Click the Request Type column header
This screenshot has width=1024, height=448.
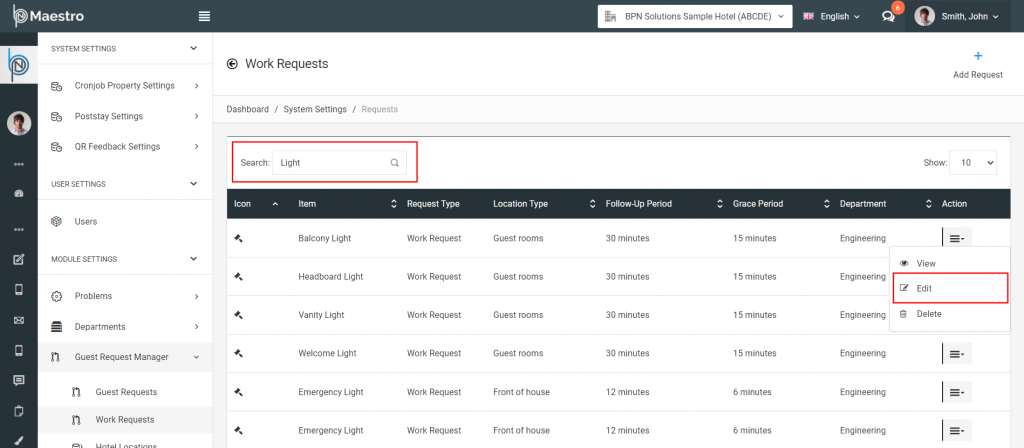pyautogui.click(x=433, y=204)
